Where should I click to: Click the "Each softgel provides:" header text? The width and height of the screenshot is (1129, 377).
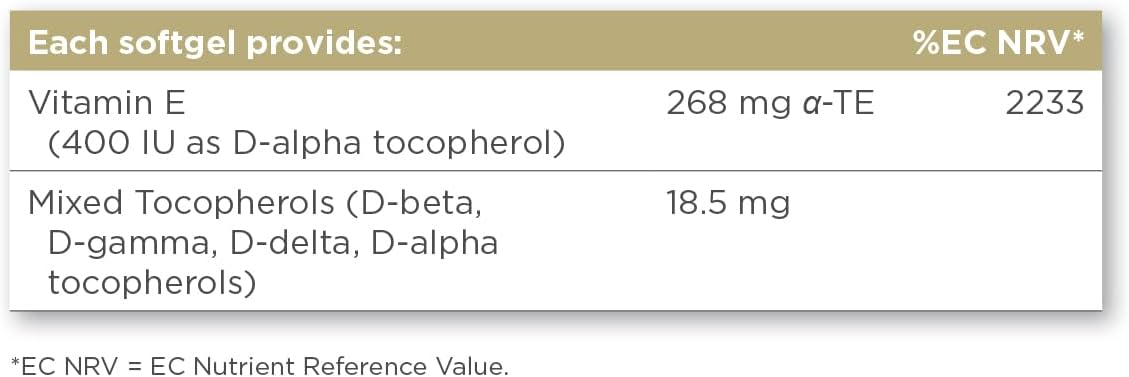coord(214,45)
